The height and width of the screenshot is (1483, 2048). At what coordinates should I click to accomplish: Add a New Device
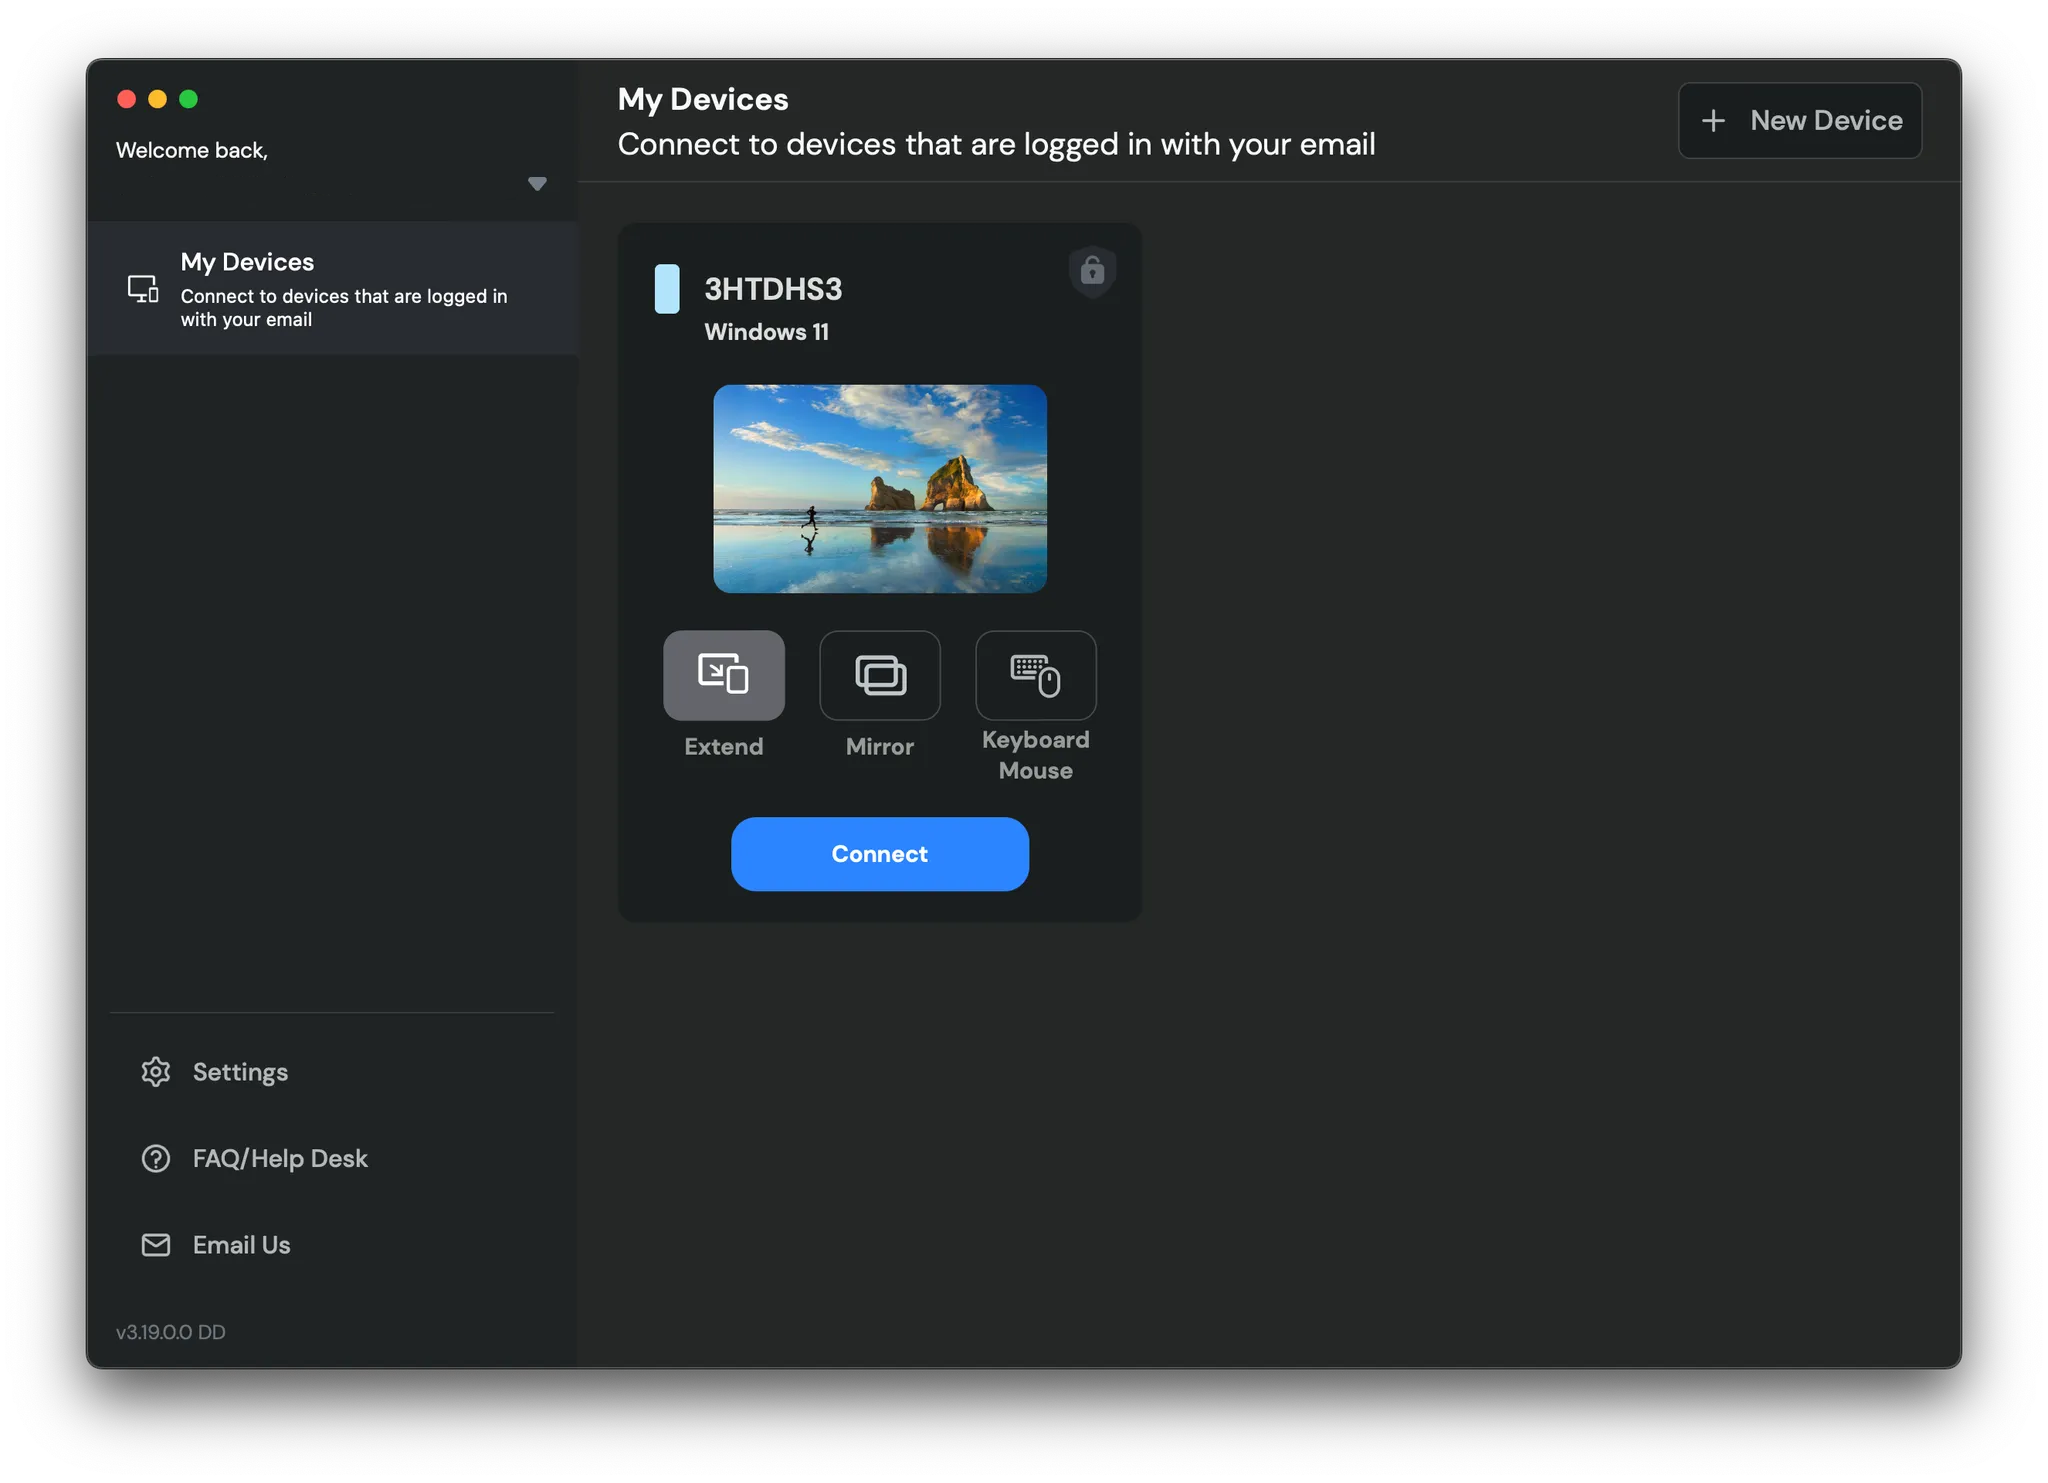click(x=1799, y=120)
